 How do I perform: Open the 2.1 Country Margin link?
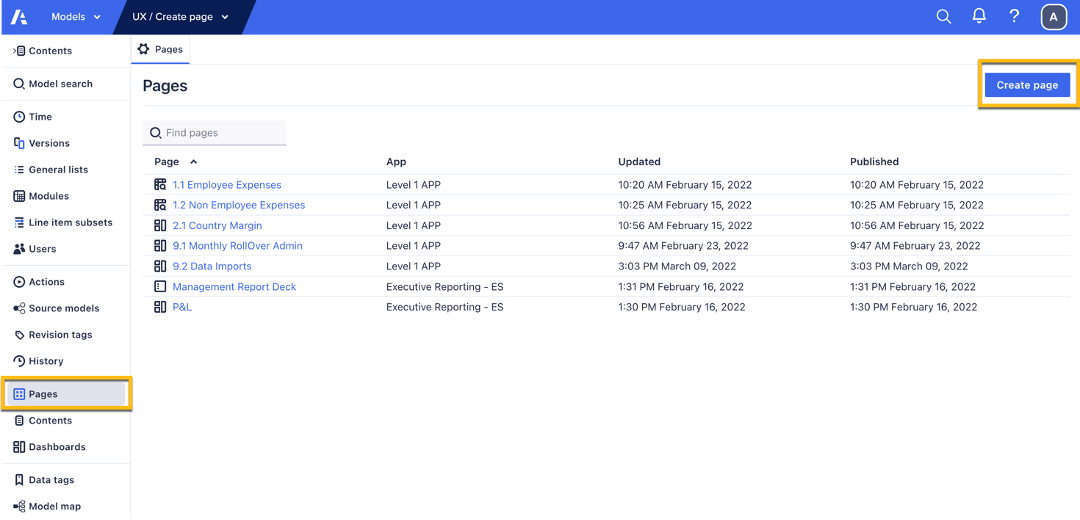pos(217,225)
